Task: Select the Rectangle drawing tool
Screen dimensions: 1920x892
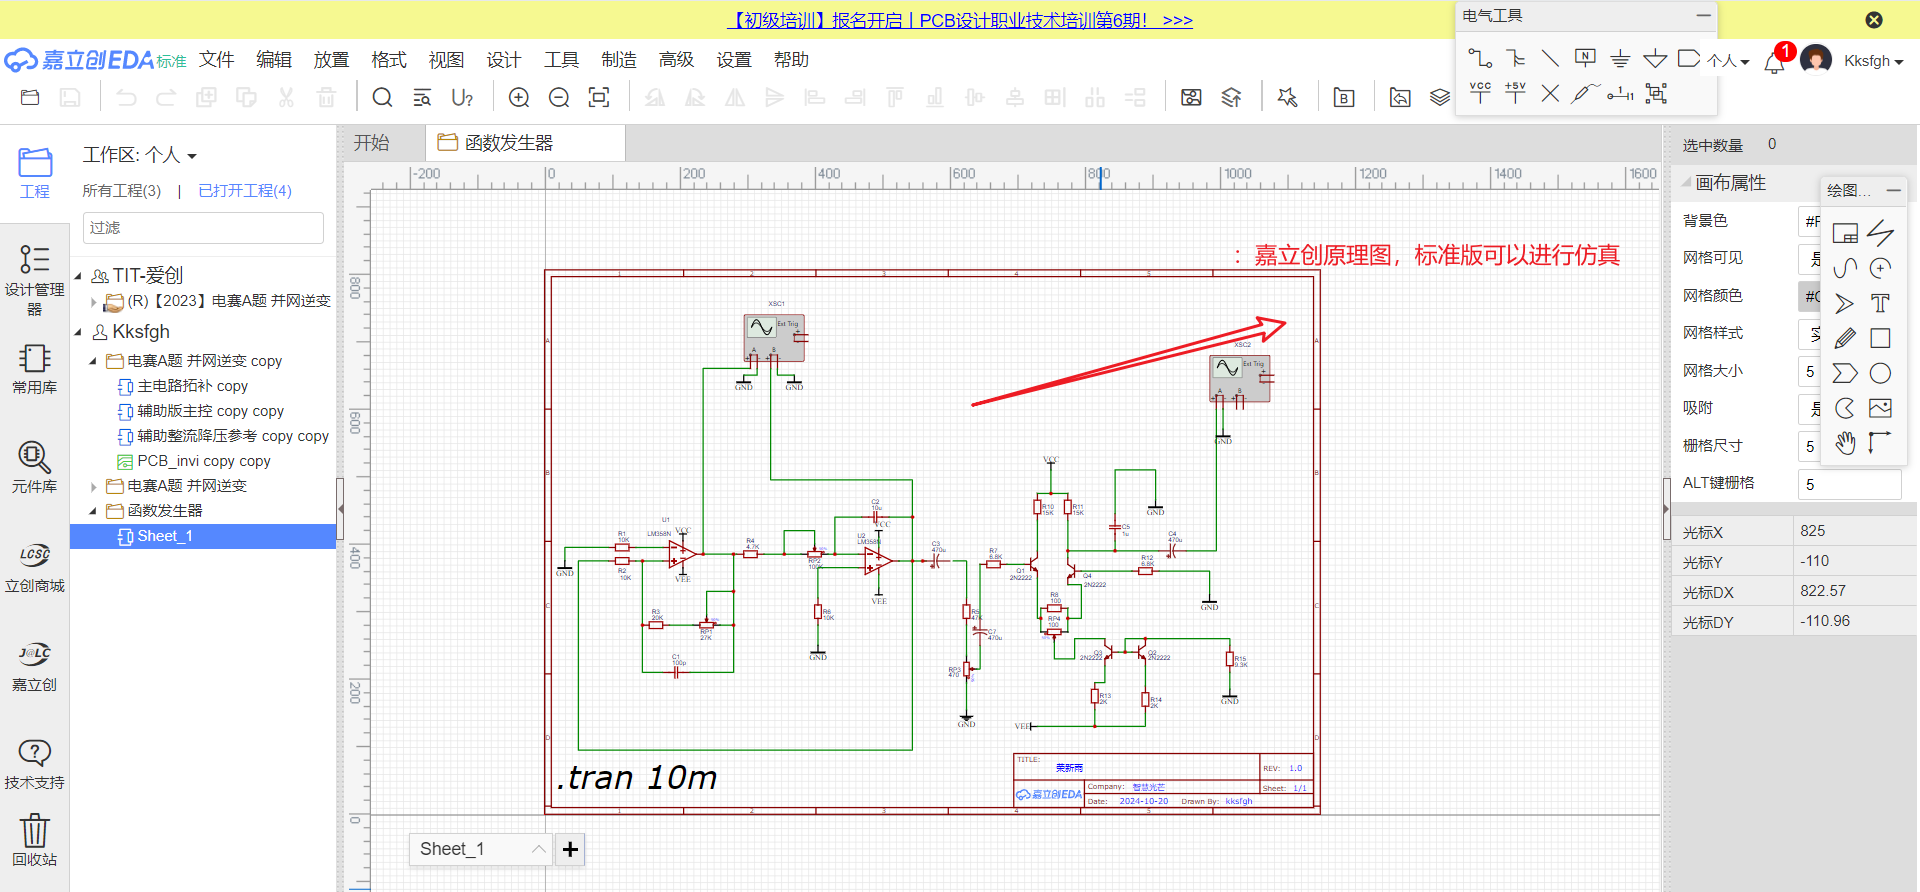Action: 1880,338
